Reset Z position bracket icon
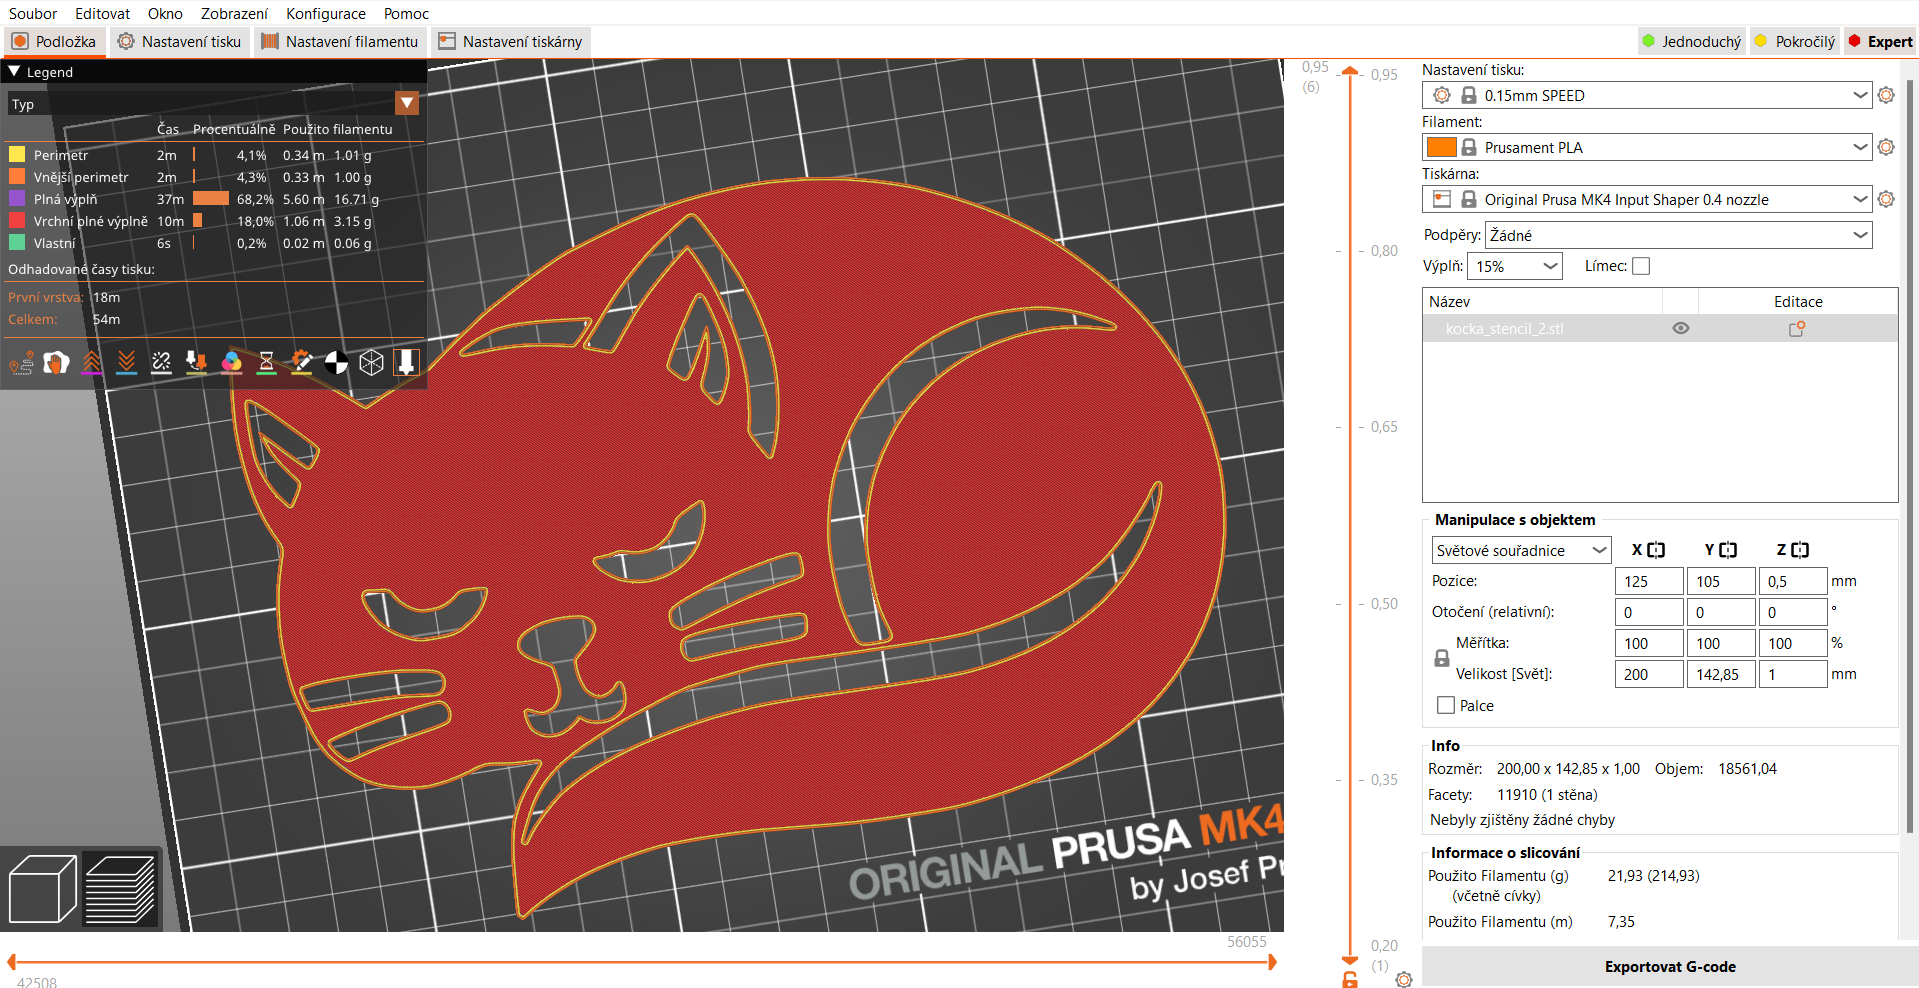Viewport: 1919px width, 988px height. [x=1800, y=550]
